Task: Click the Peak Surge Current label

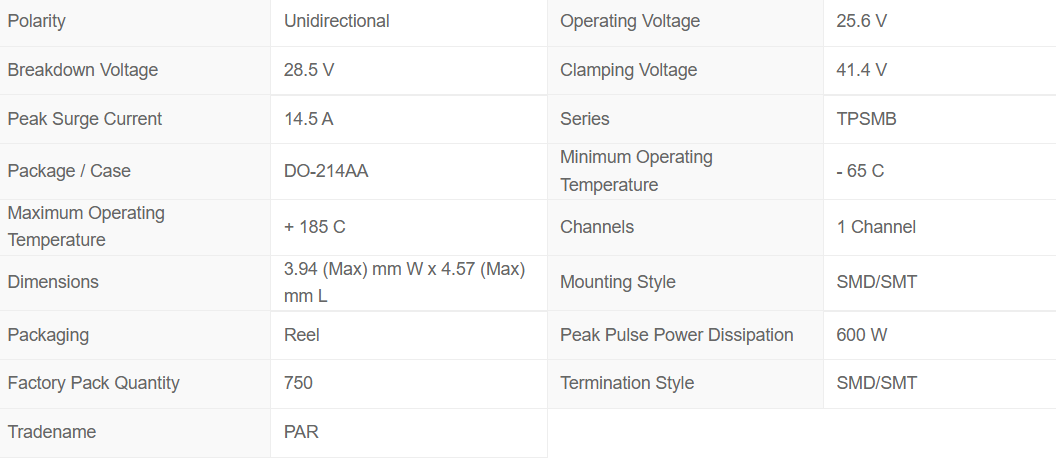Action: (x=85, y=119)
